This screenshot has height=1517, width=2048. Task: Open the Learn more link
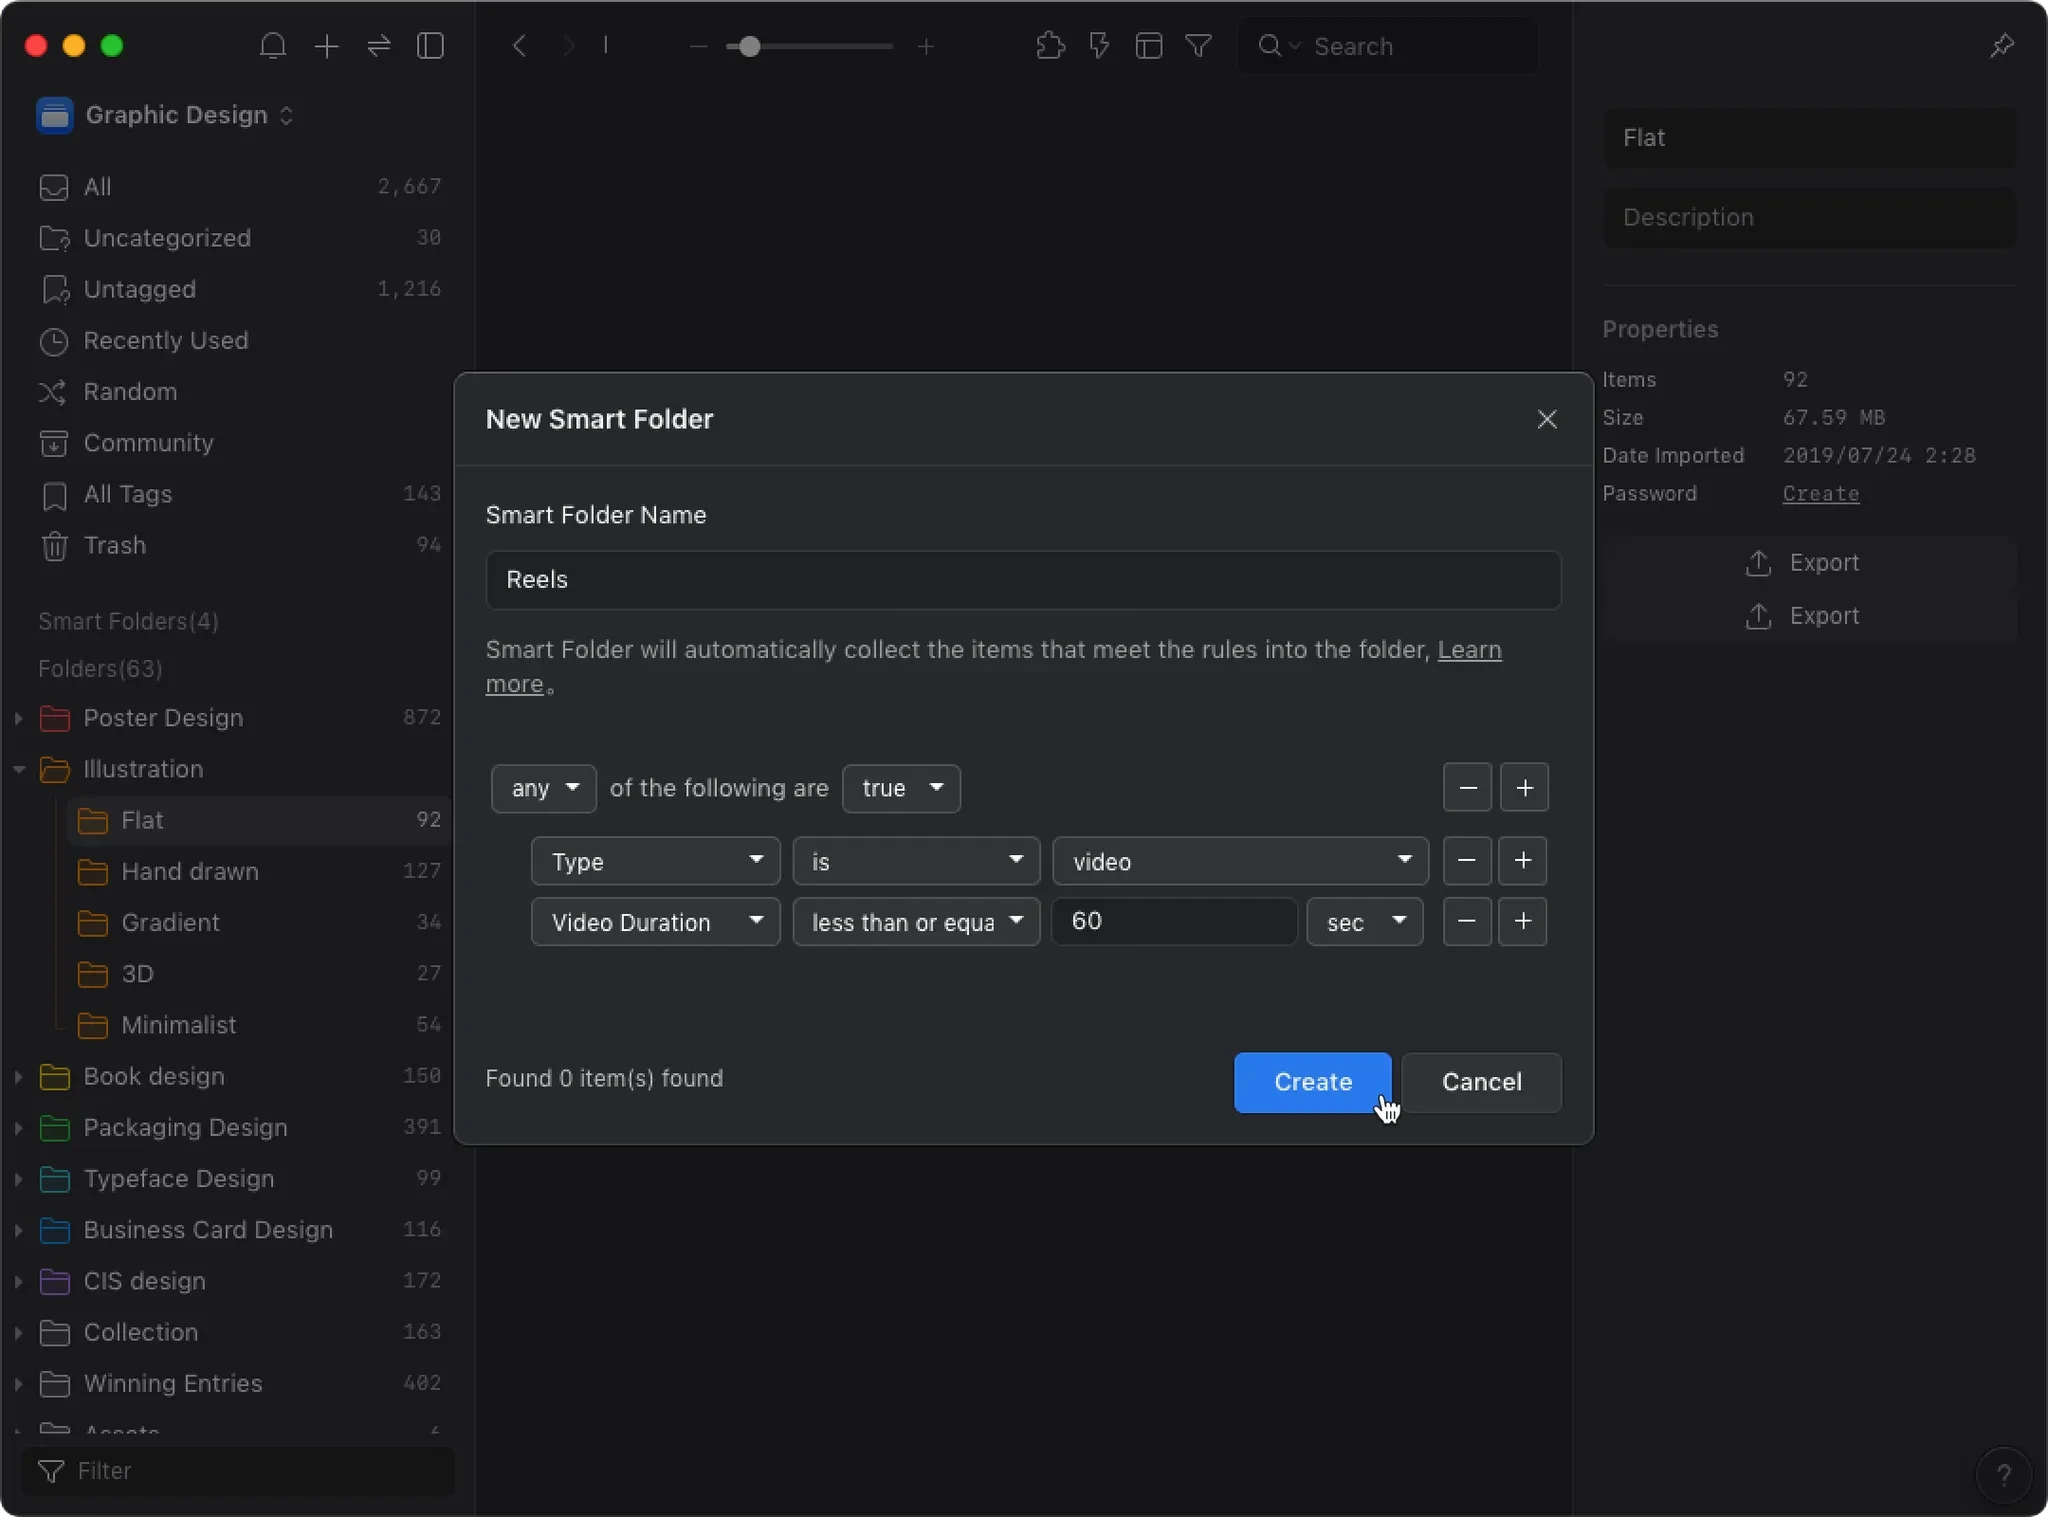pos(1469,650)
